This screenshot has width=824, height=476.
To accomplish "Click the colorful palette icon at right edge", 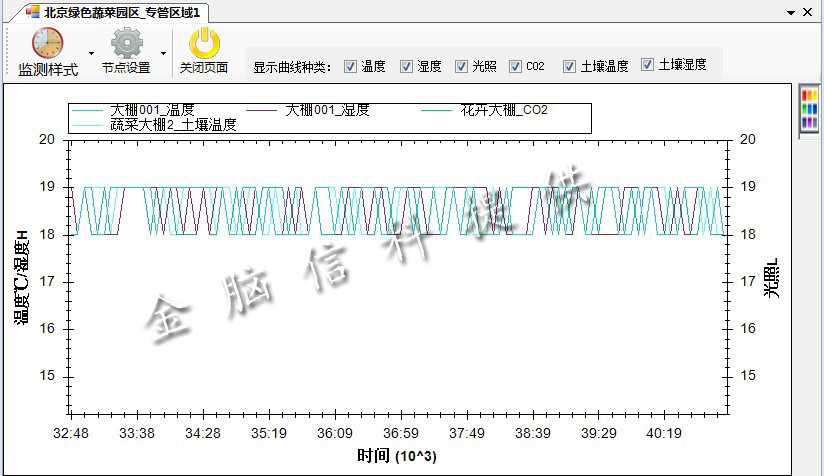I will 810,109.
